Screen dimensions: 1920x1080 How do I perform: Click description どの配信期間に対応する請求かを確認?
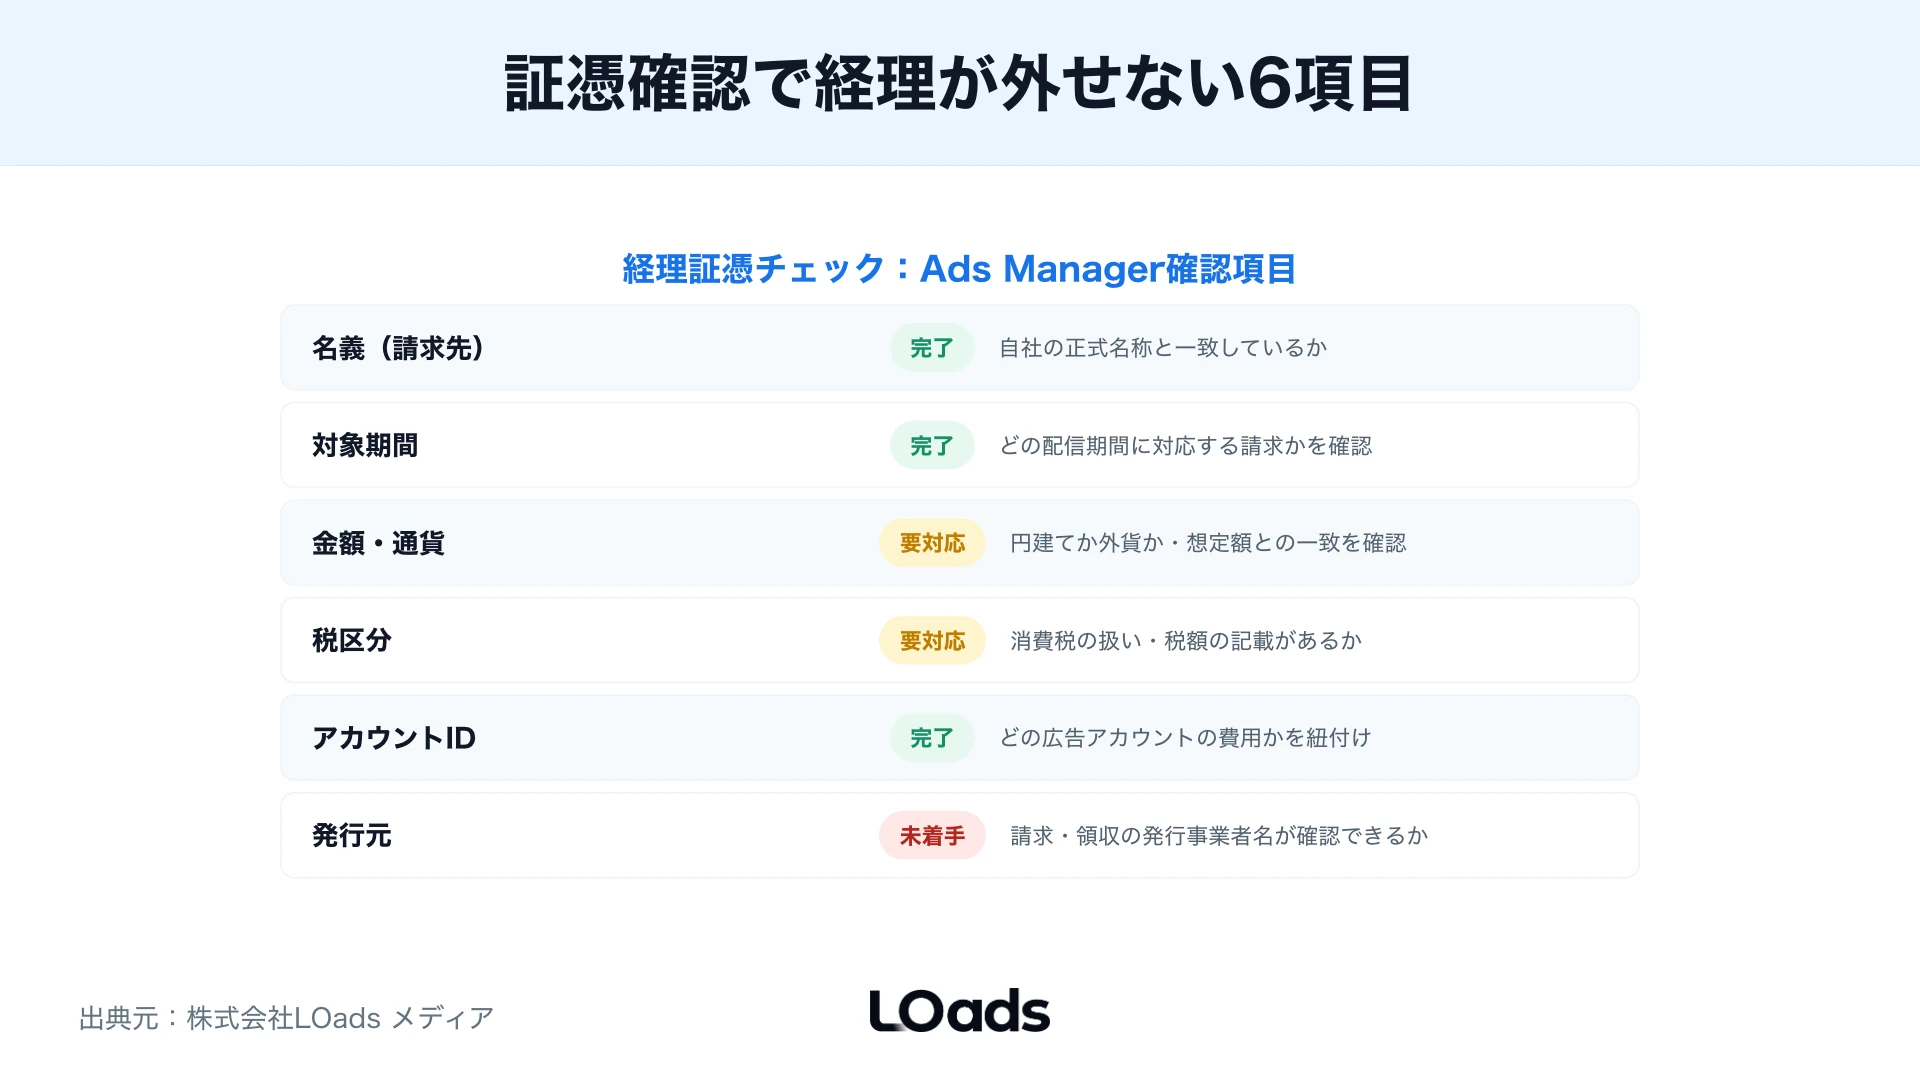[x=1186, y=445]
